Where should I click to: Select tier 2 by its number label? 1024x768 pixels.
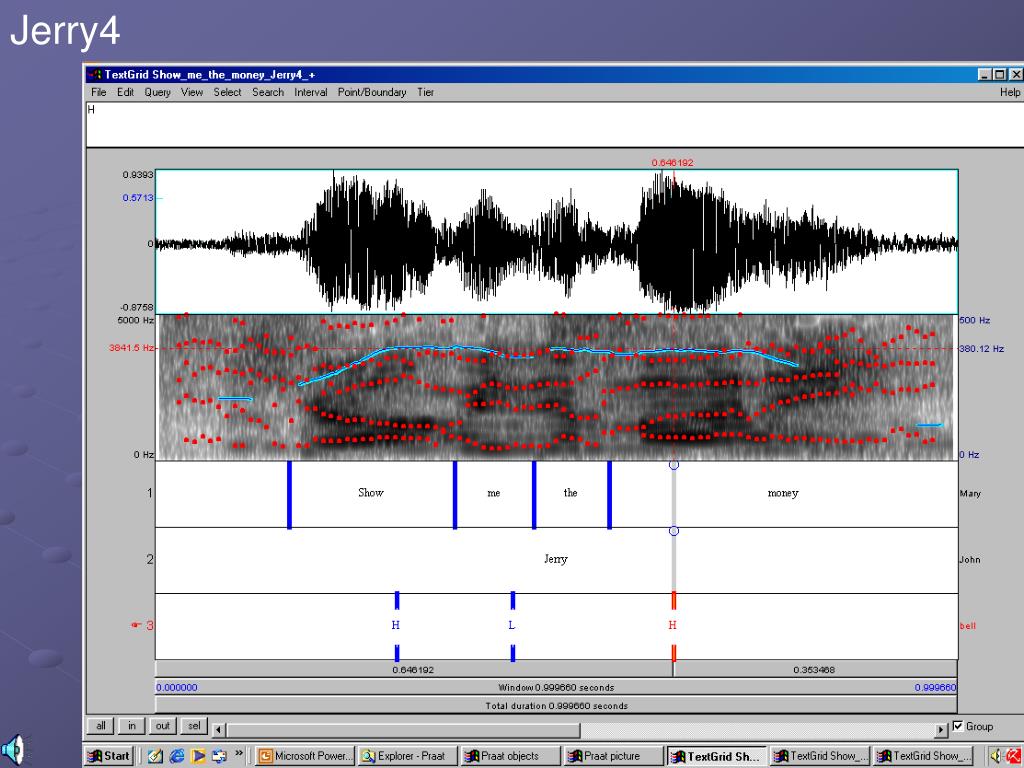(150, 559)
